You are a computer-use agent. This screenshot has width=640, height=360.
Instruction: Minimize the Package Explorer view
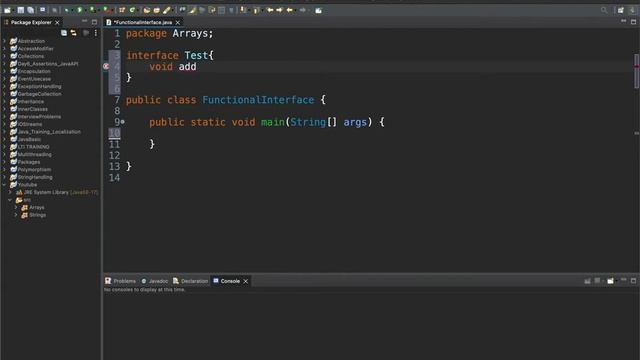click(x=84, y=21)
